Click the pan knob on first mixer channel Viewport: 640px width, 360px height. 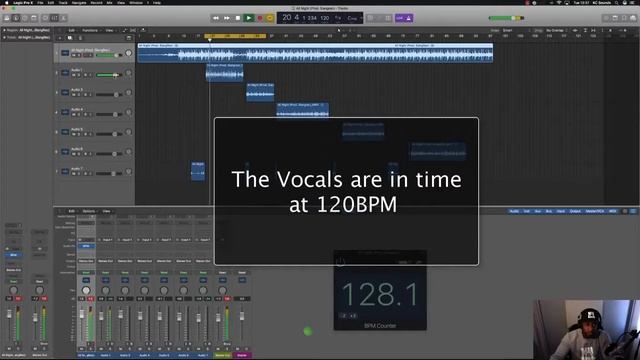pyautogui.click(x=86, y=290)
